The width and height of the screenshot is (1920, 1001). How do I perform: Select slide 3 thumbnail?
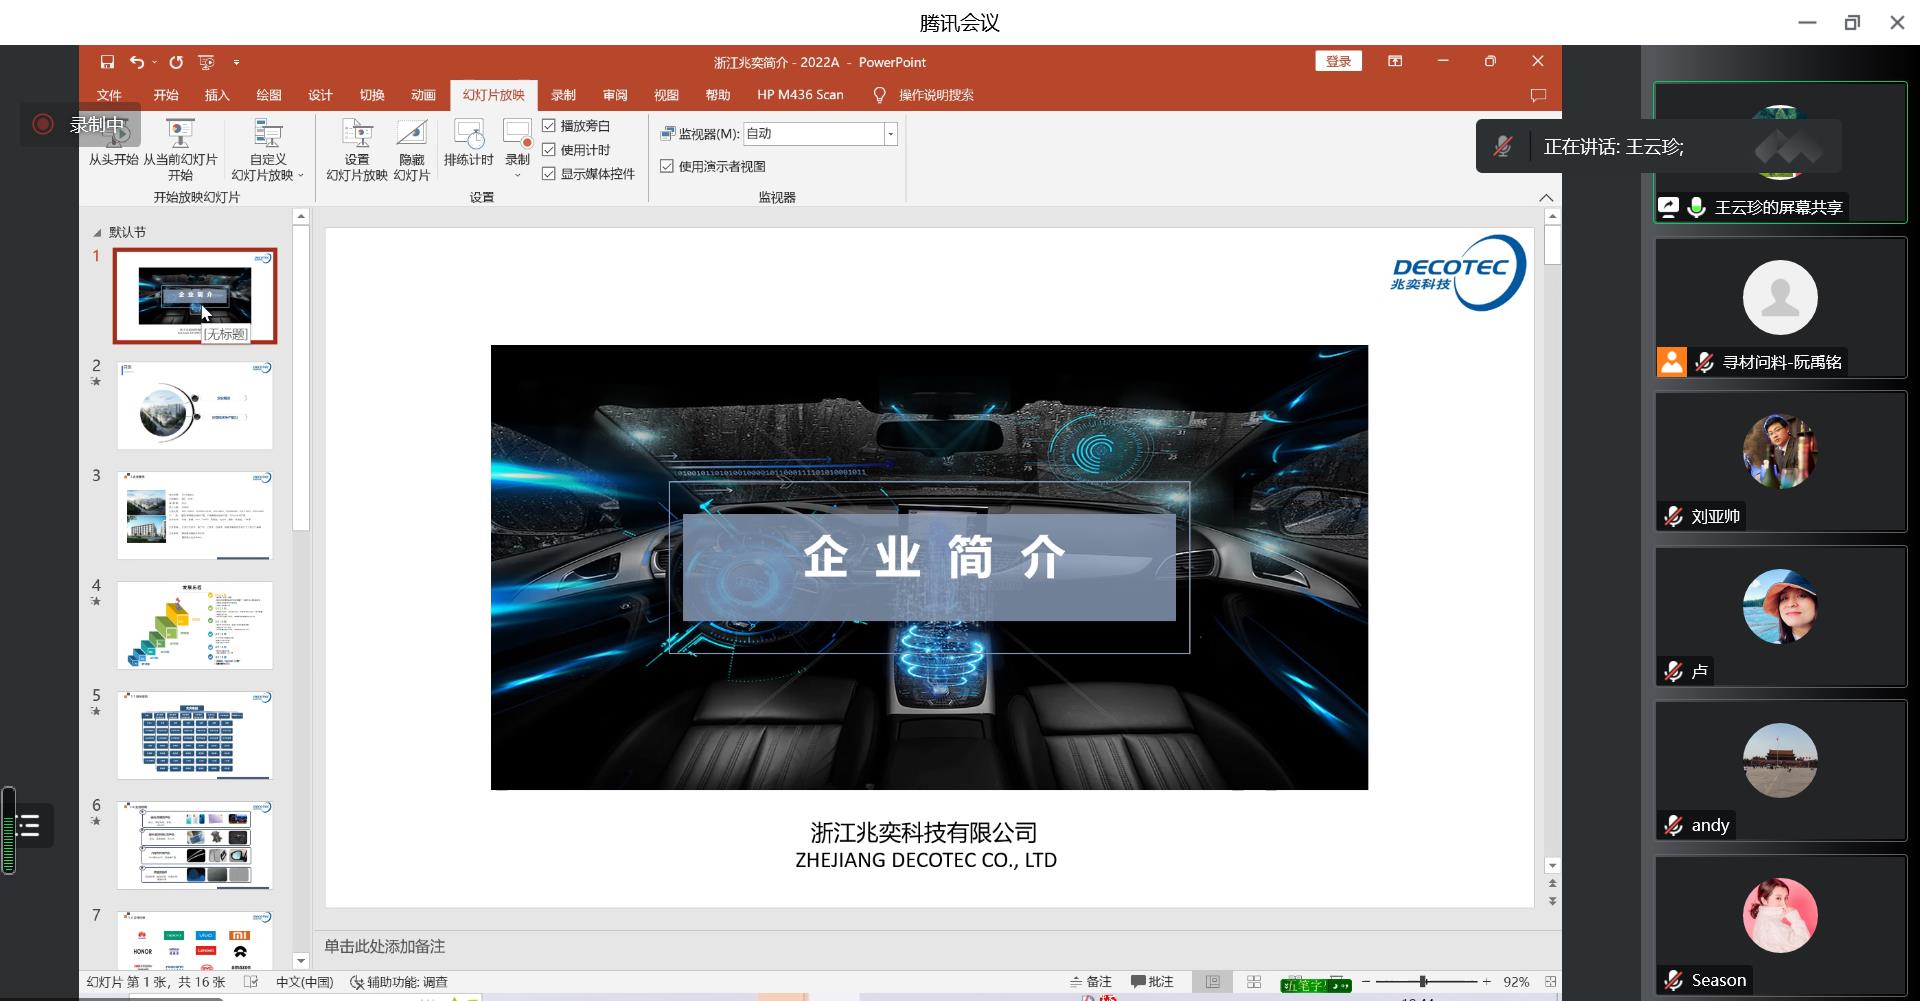[195, 516]
